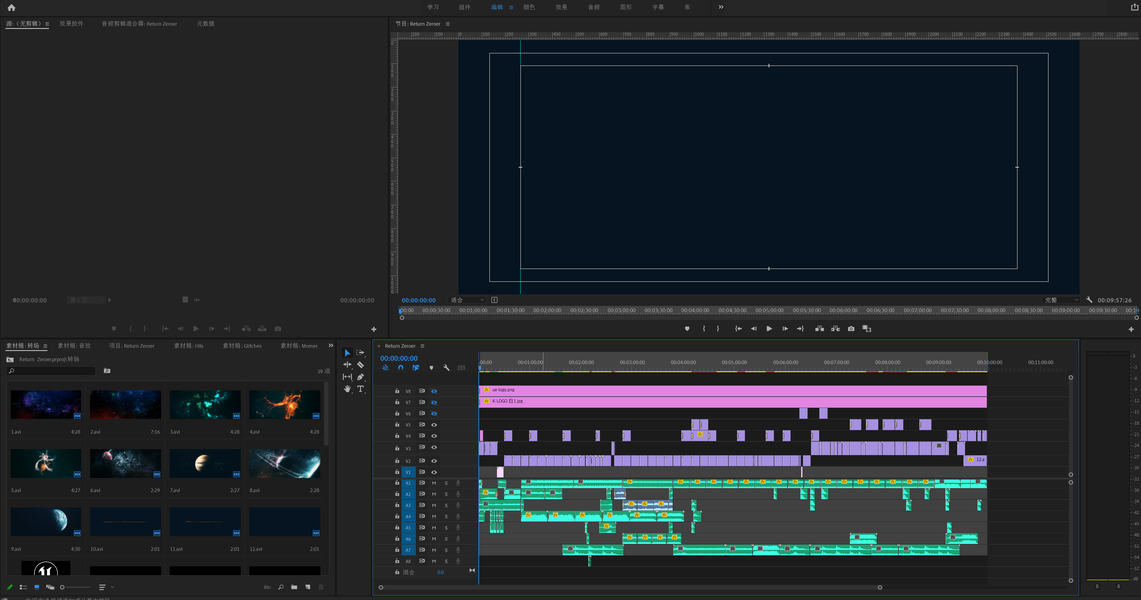Select the Pen tool
The image size is (1141, 600).
pos(360,377)
